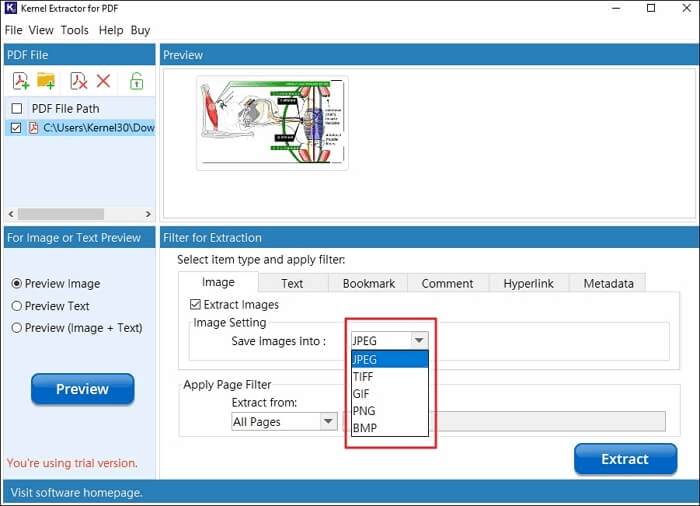Switch to the Comment tab
Image resolution: width=700 pixels, height=506 pixels.
point(447,284)
